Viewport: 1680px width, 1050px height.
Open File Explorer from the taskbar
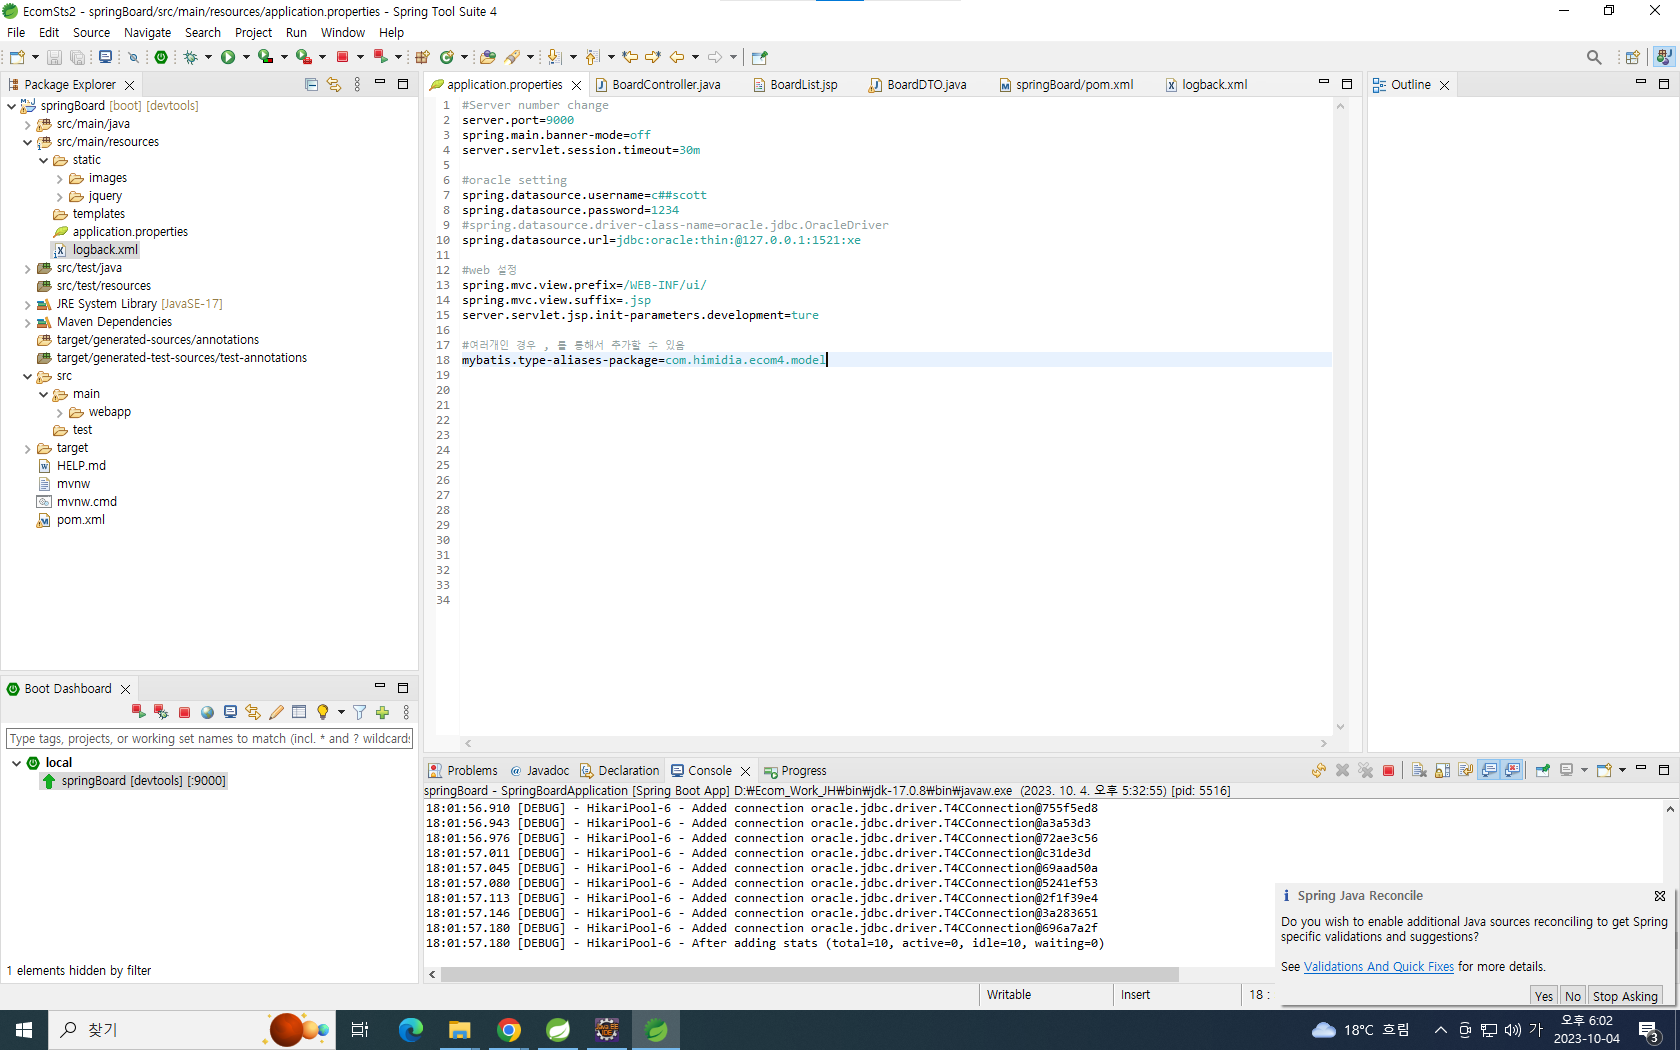(460, 1030)
